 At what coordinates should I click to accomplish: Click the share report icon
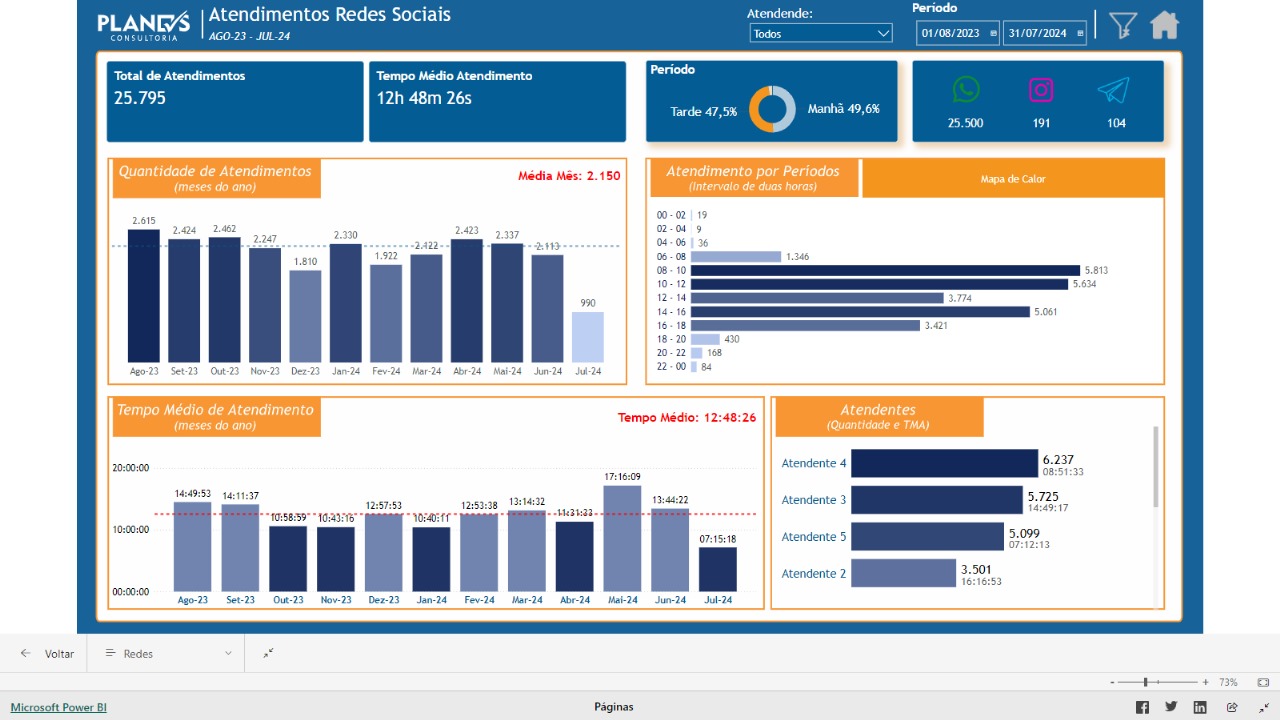pyautogui.click(x=1232, y=707)
